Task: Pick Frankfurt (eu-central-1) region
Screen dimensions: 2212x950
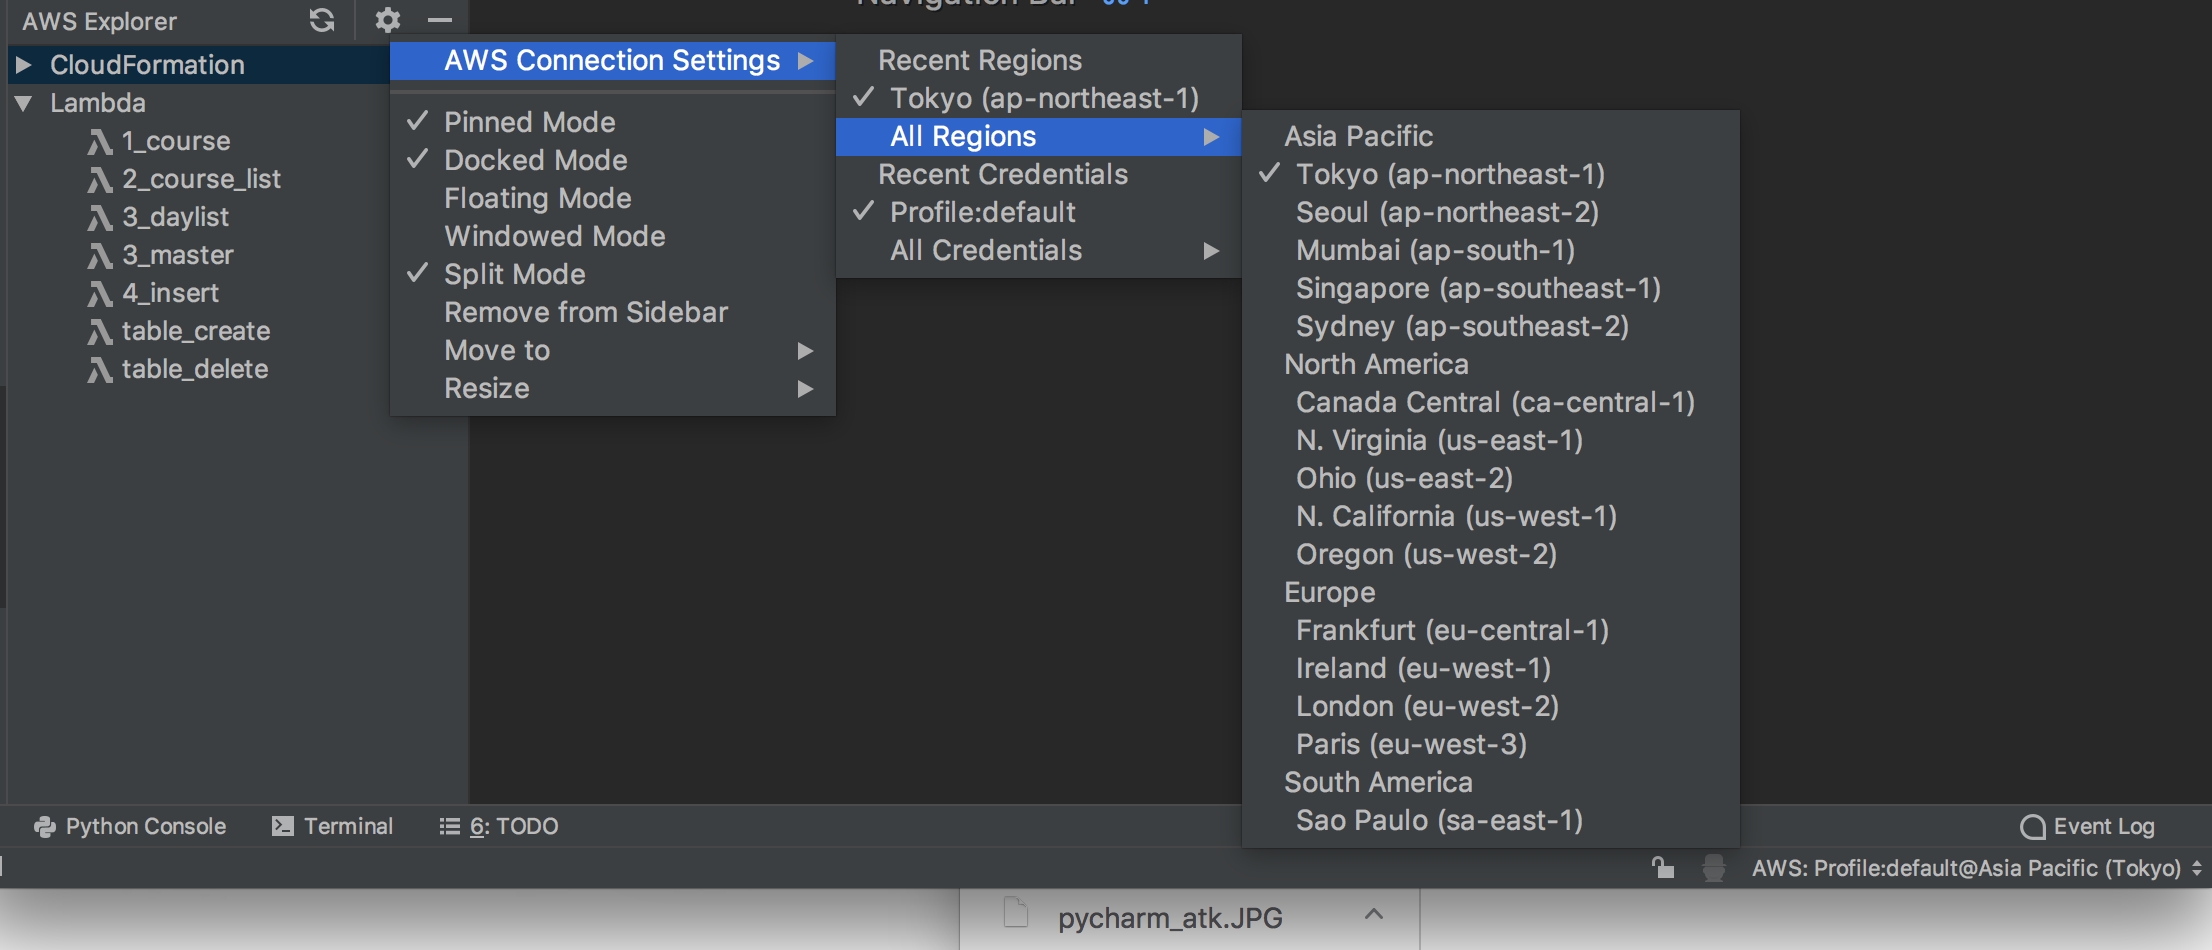Action: [1490, 630]
